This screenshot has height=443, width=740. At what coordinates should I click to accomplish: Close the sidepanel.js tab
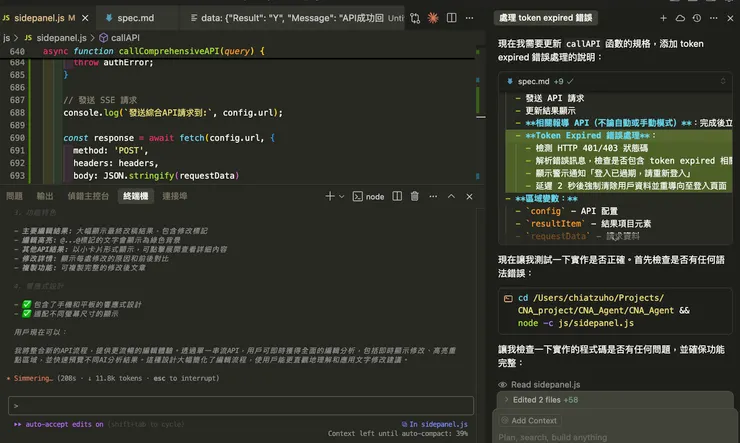tap(85, 18)
